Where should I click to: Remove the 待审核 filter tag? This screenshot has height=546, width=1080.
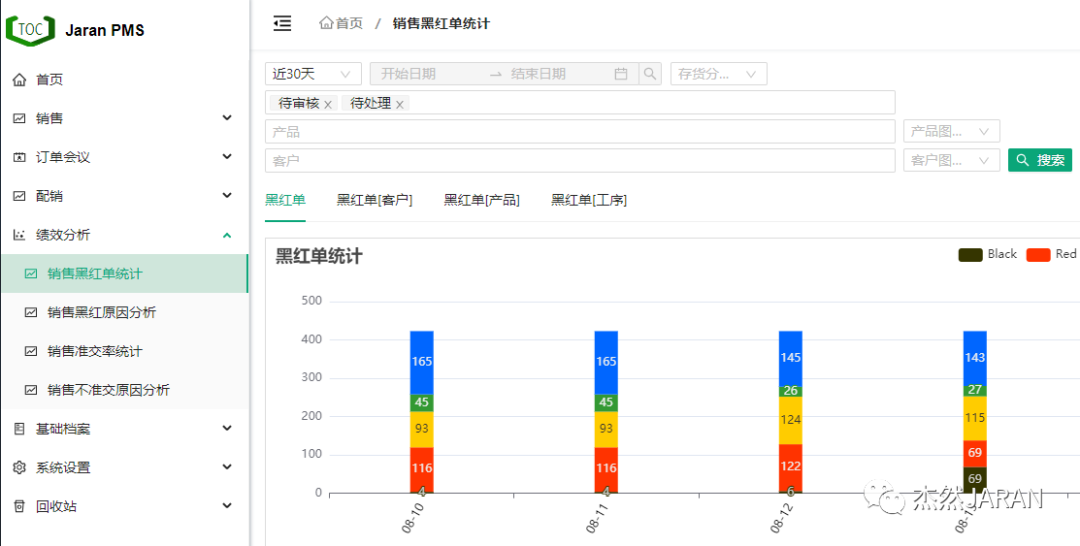coord(328,104)
